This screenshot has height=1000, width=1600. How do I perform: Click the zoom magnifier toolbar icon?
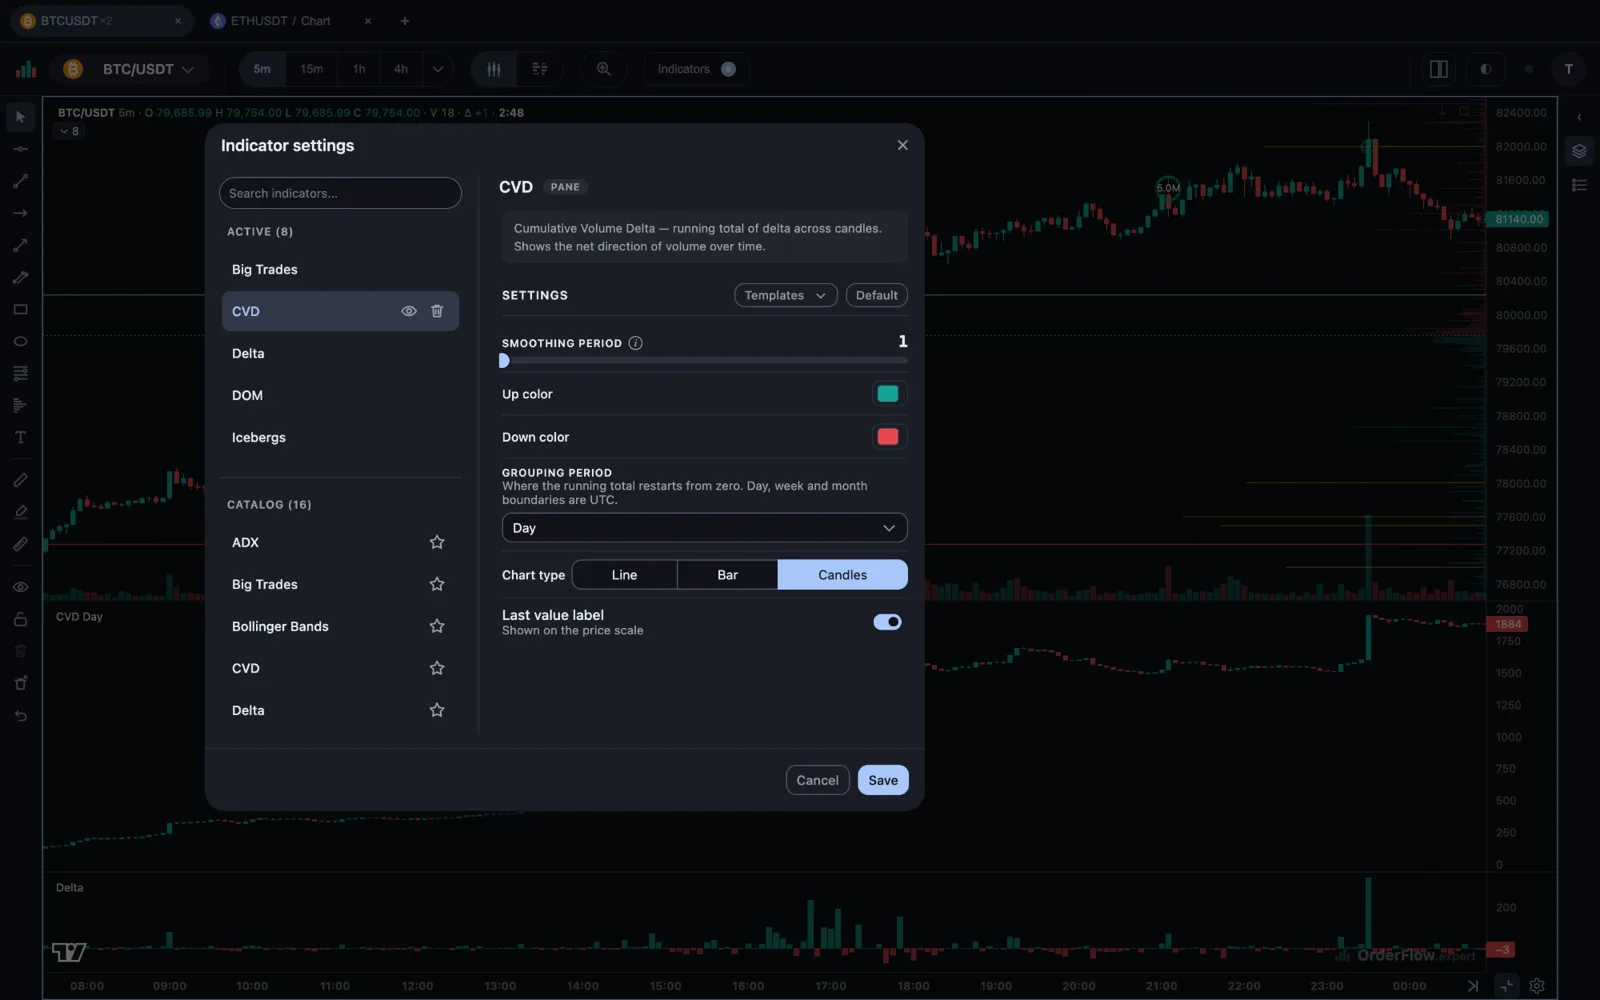[x=604, y=69]
